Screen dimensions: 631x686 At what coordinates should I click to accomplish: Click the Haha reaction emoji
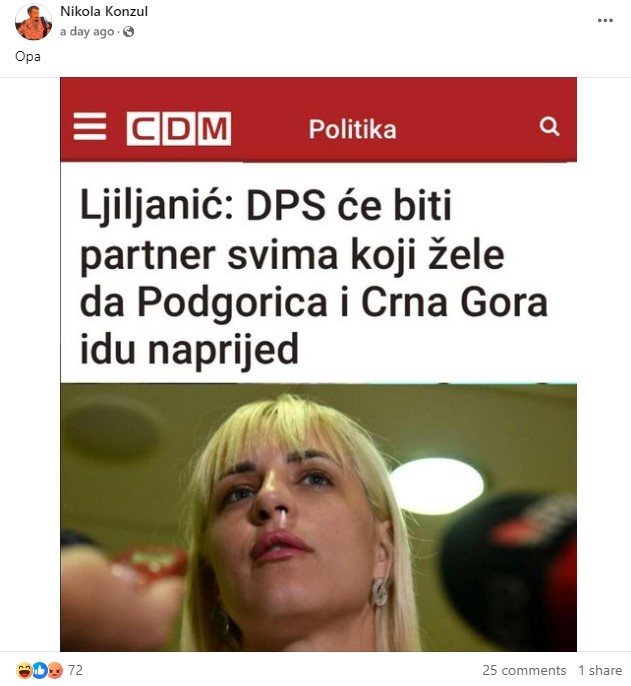[x=24, y=670]
